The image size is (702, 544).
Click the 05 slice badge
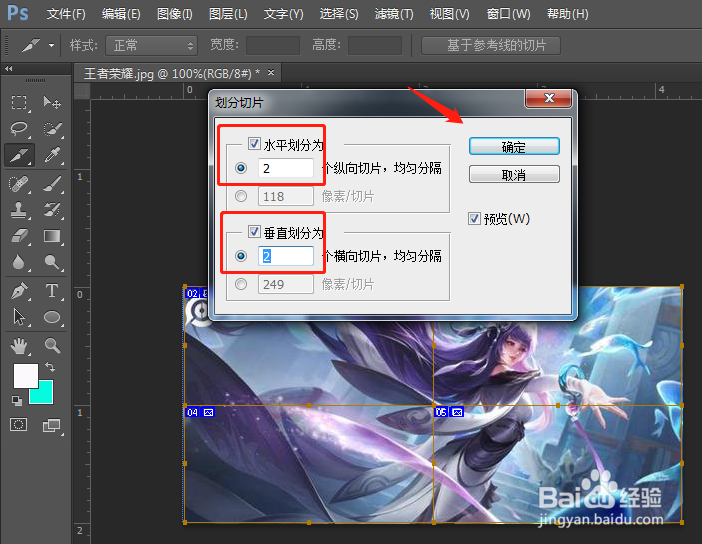449,412
